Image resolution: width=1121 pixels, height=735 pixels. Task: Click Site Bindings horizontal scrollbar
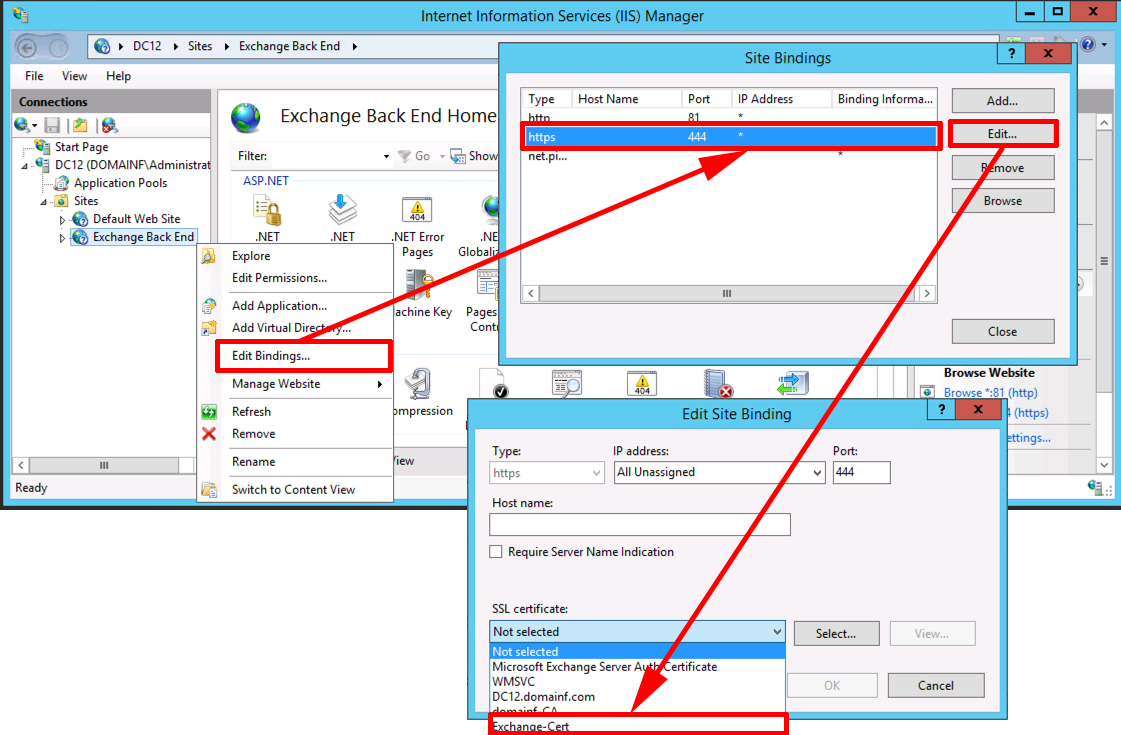(727, 294)
